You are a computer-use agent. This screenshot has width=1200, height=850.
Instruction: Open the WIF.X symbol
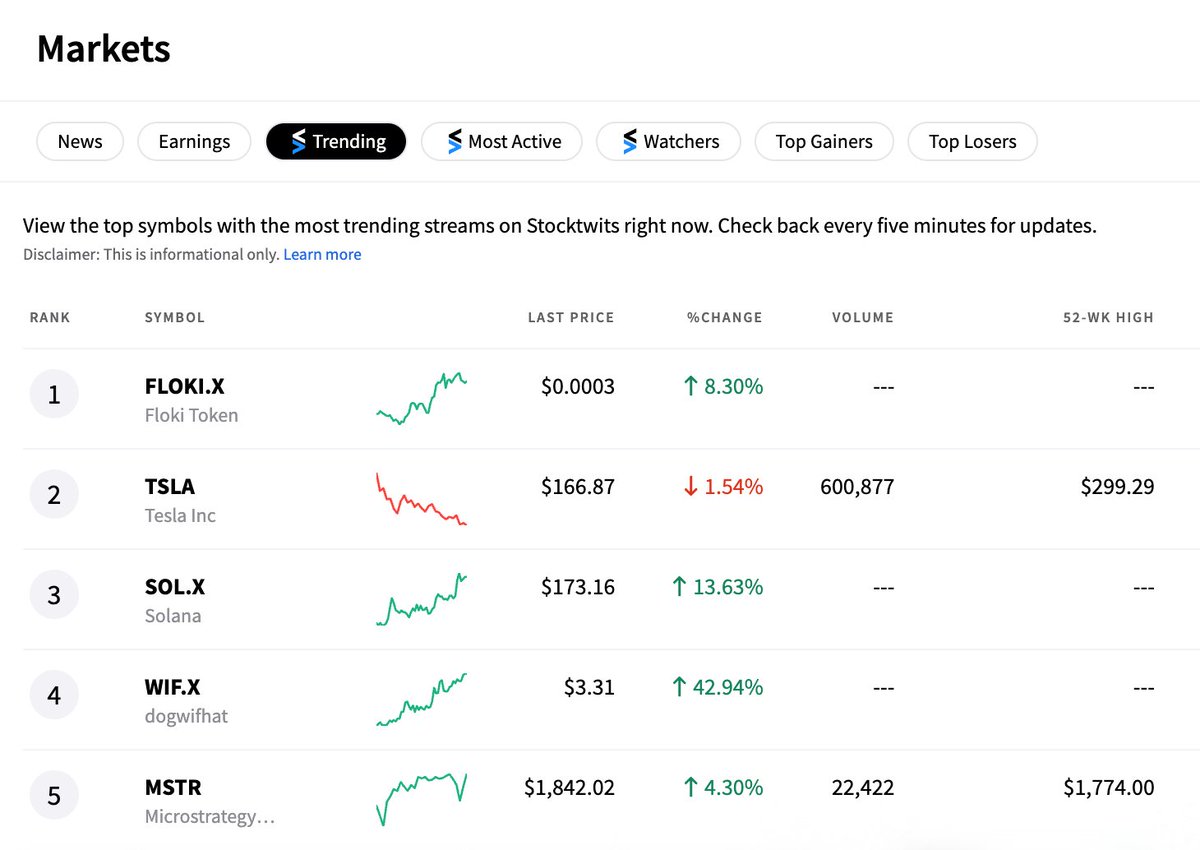coord(173,687)
